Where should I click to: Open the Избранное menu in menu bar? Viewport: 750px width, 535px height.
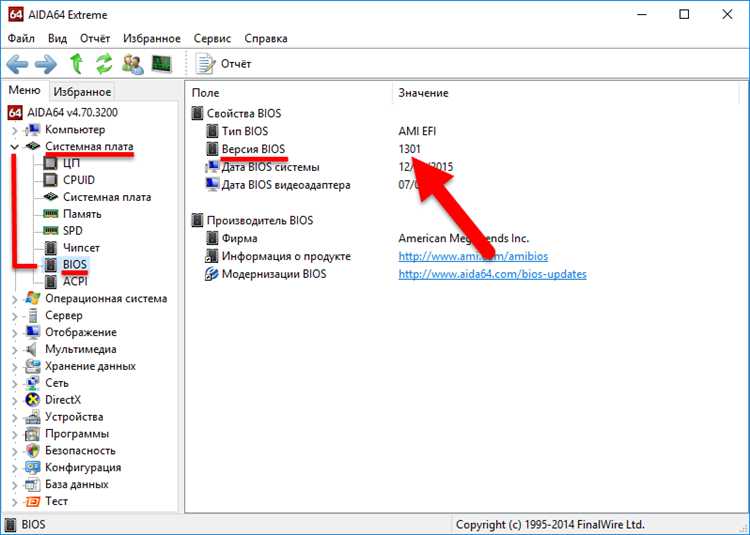tap(152, 38)
